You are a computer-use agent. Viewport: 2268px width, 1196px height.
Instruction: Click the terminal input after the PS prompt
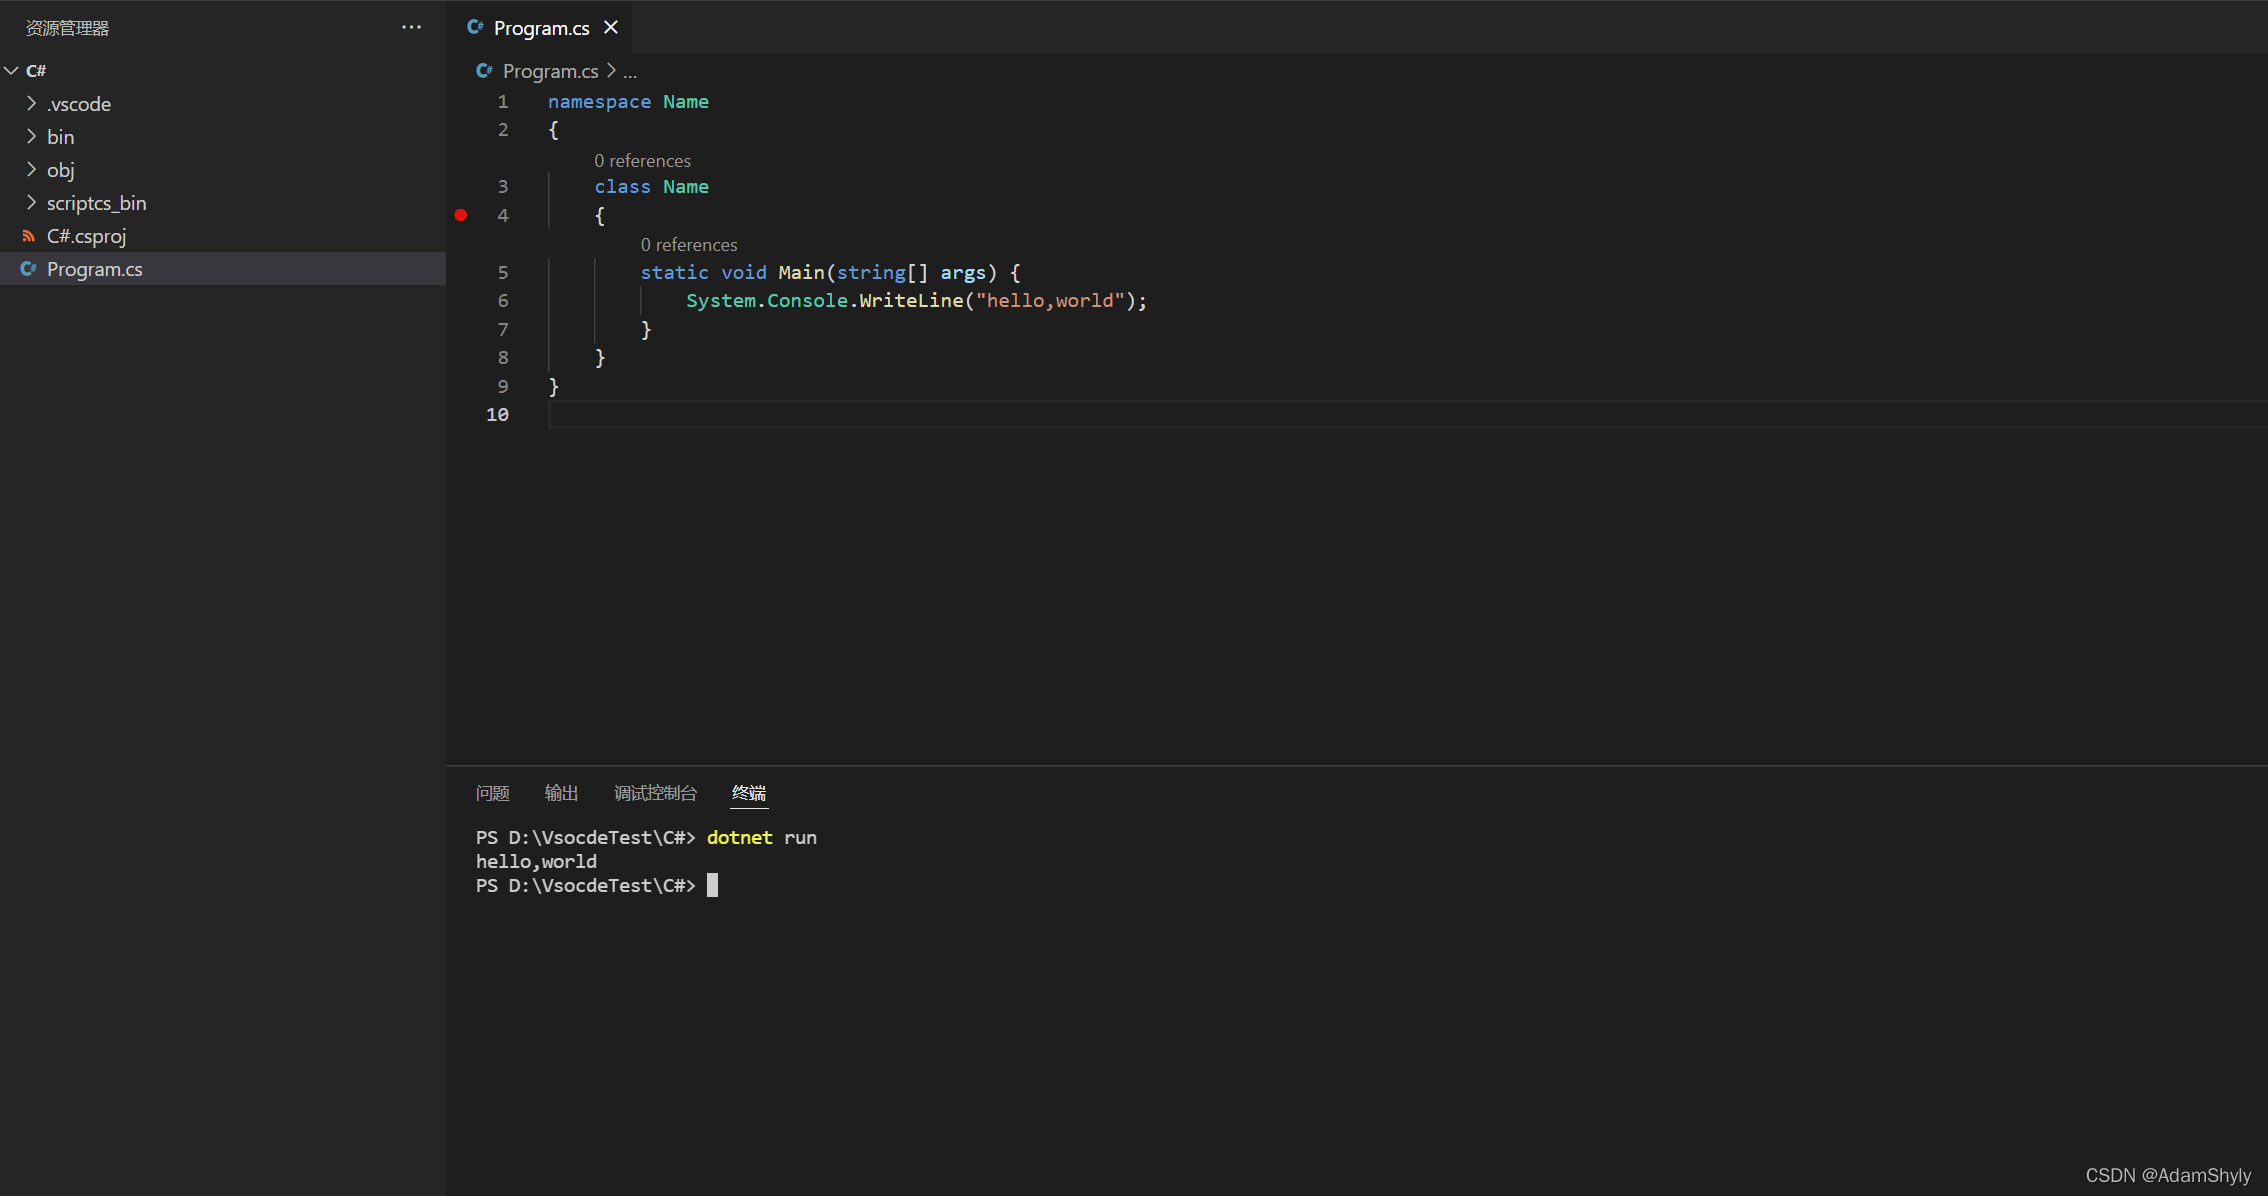click(715, 885)
